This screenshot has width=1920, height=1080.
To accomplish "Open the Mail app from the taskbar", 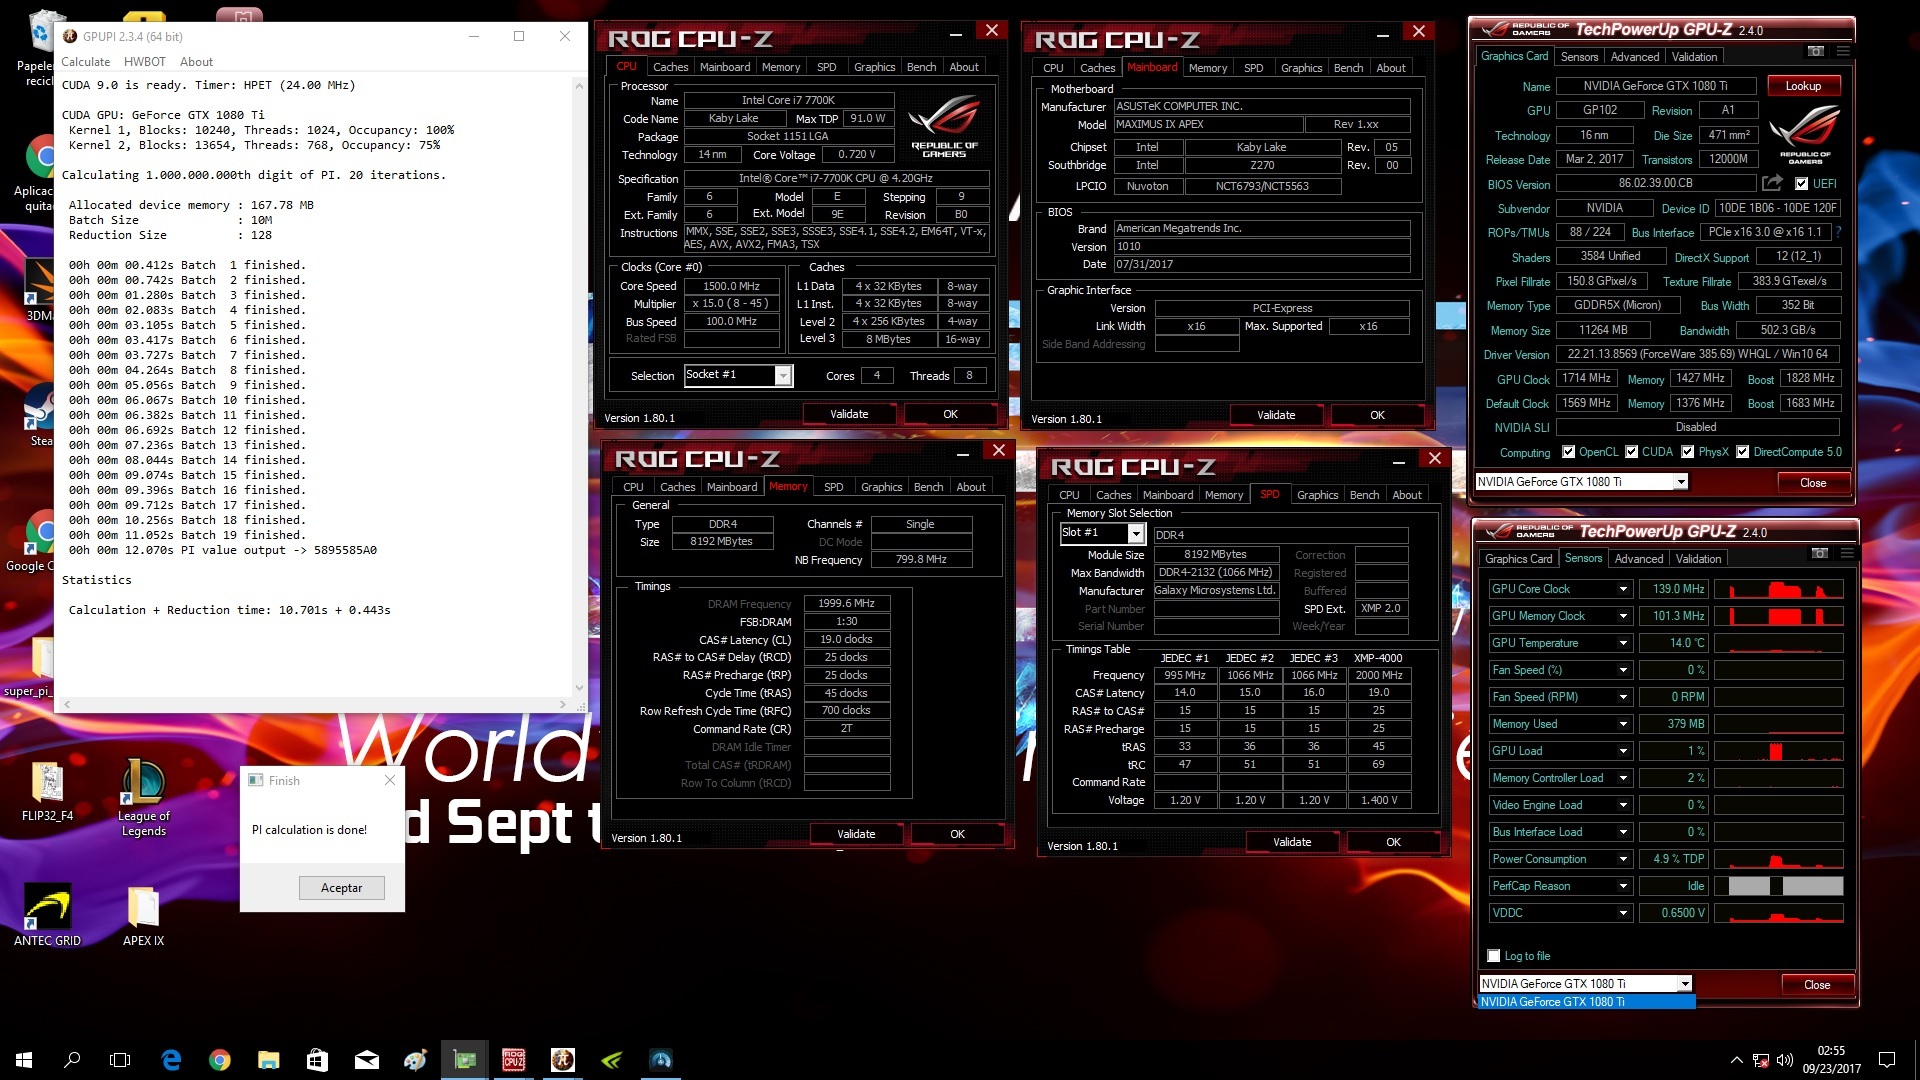I will click(367, 1060).
